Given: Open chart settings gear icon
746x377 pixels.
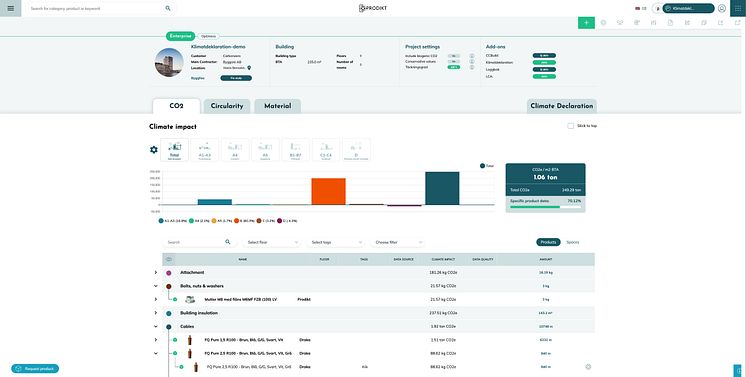Looking at the screenshot, I should coord(154,150).
